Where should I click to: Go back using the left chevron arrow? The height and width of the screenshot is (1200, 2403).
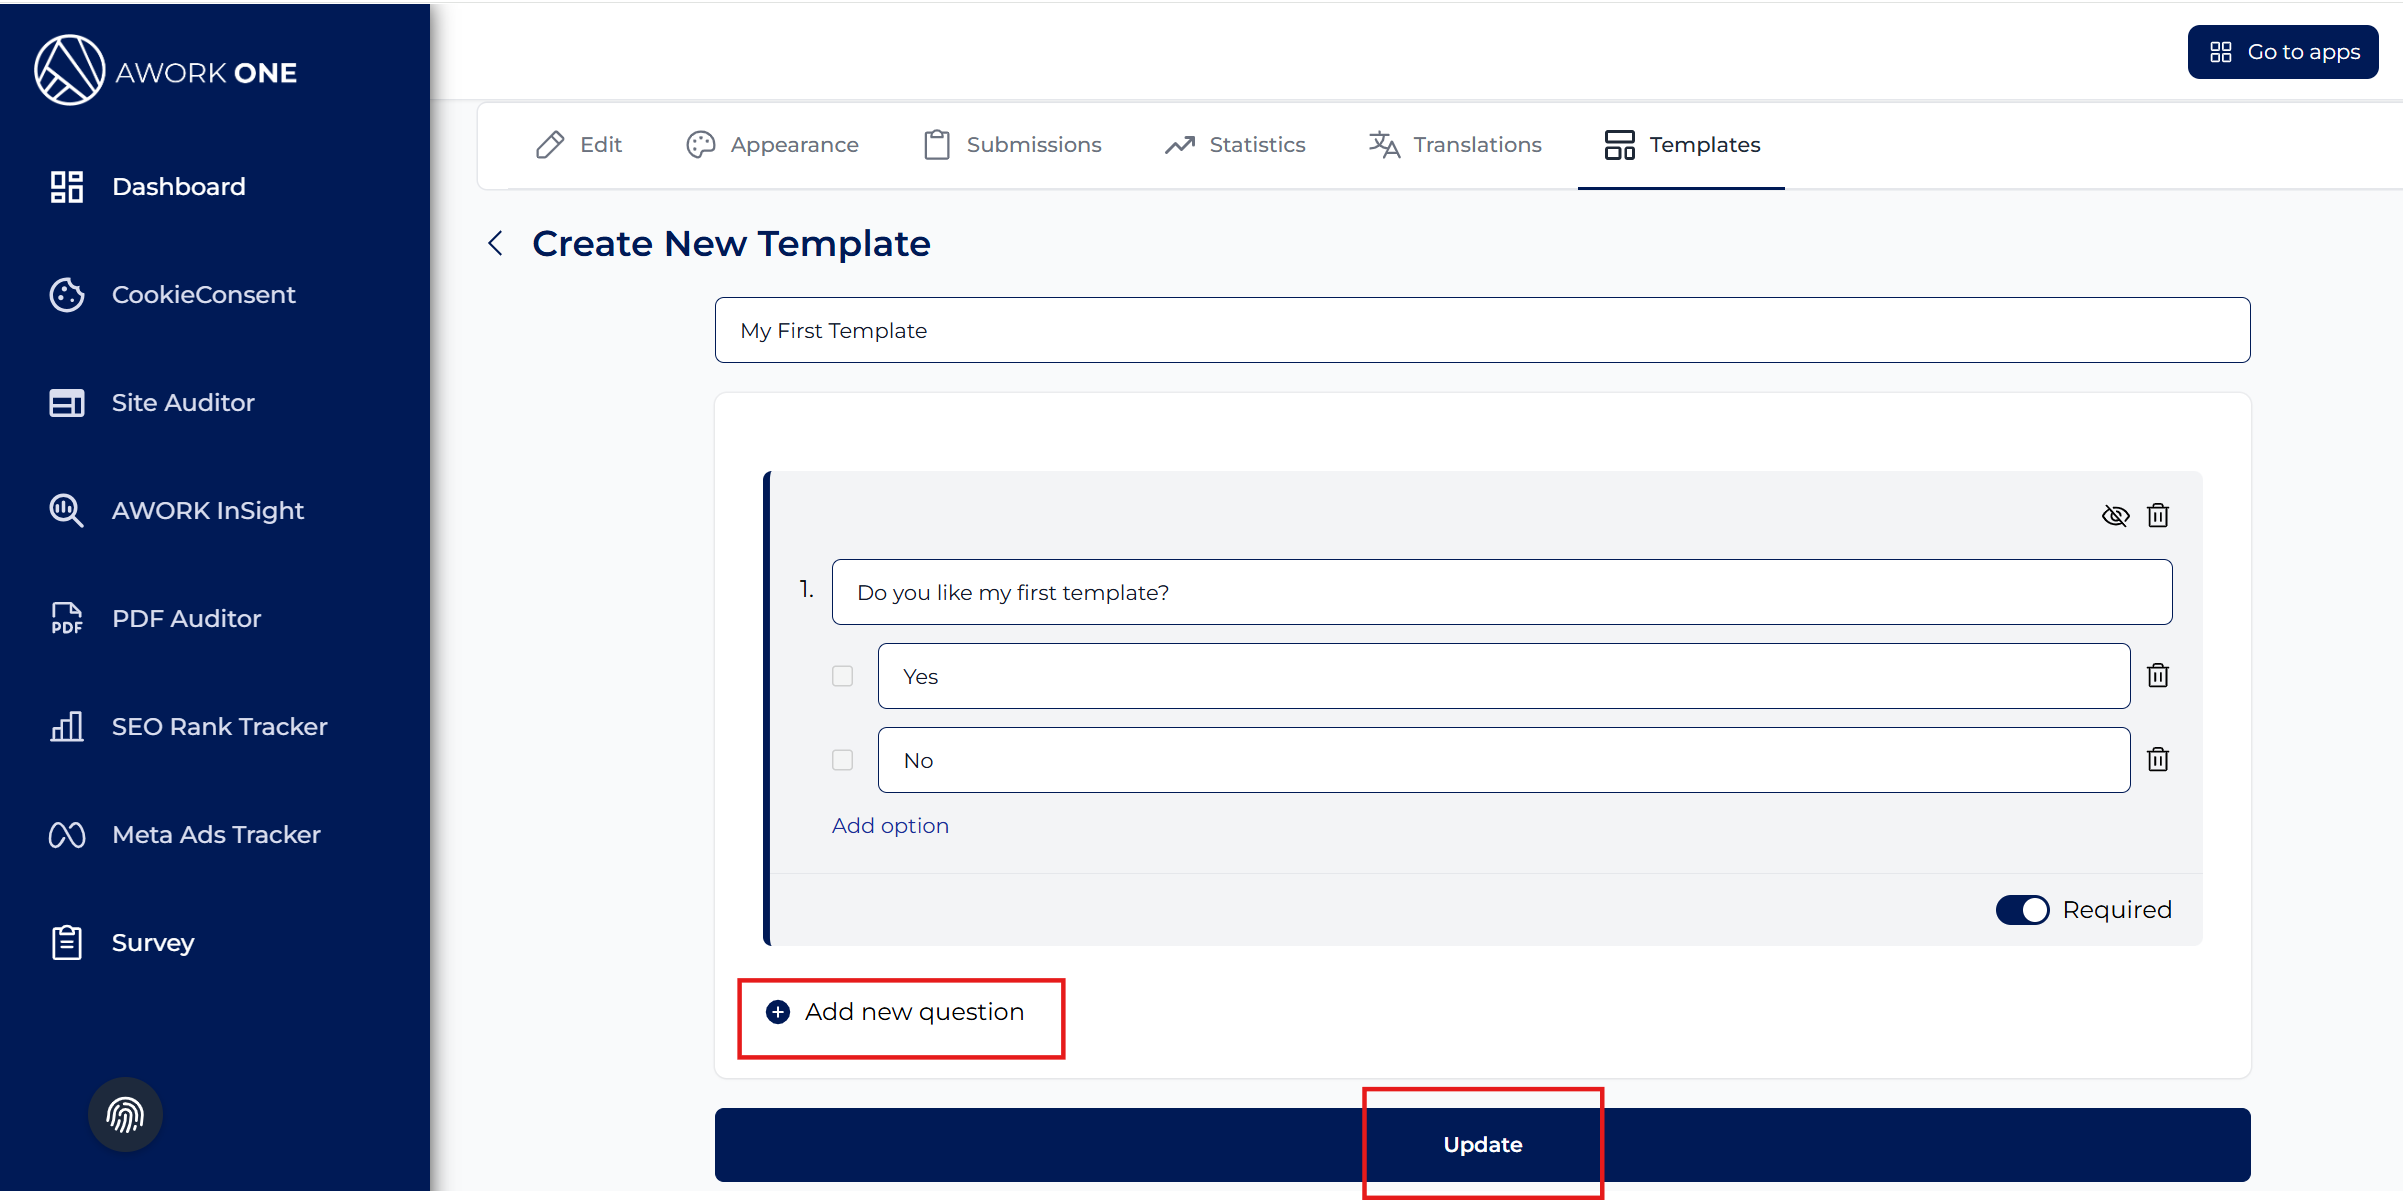coord(495,243)
